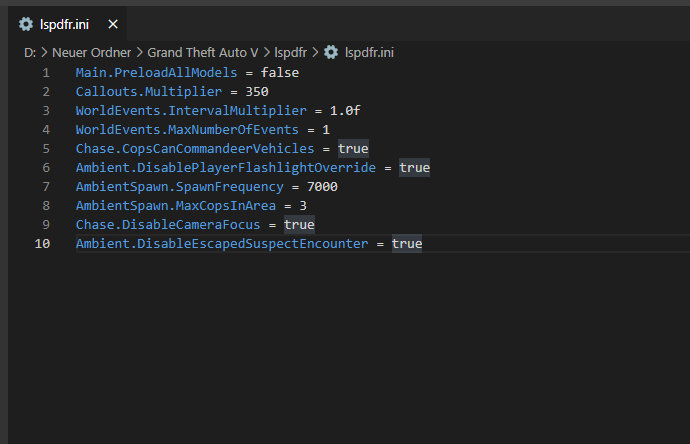The height and width of the screenshot is (444, 690).
Task: Click the true value of DisableEscapedSuspectEncounter
Action: tap(407, 243)
